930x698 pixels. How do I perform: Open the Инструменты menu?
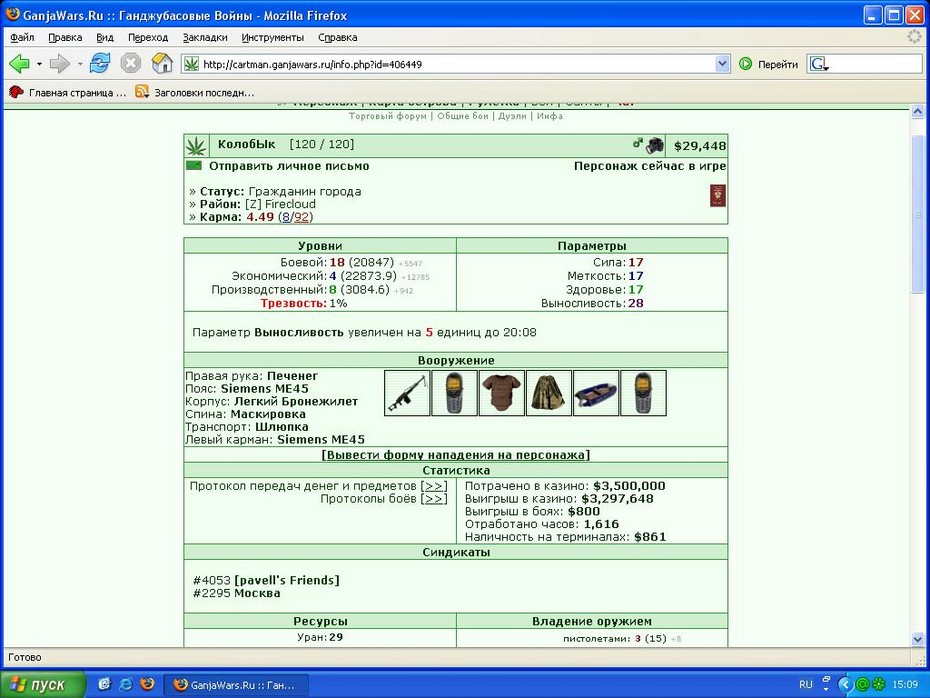point(272,37)
